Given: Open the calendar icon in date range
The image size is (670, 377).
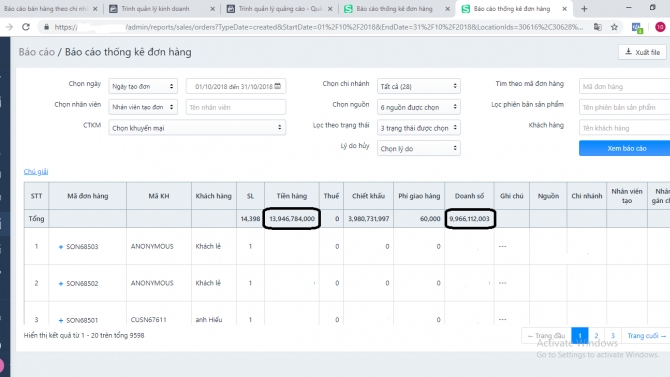Looking at the screenshot, I should [x=278, y=86].
